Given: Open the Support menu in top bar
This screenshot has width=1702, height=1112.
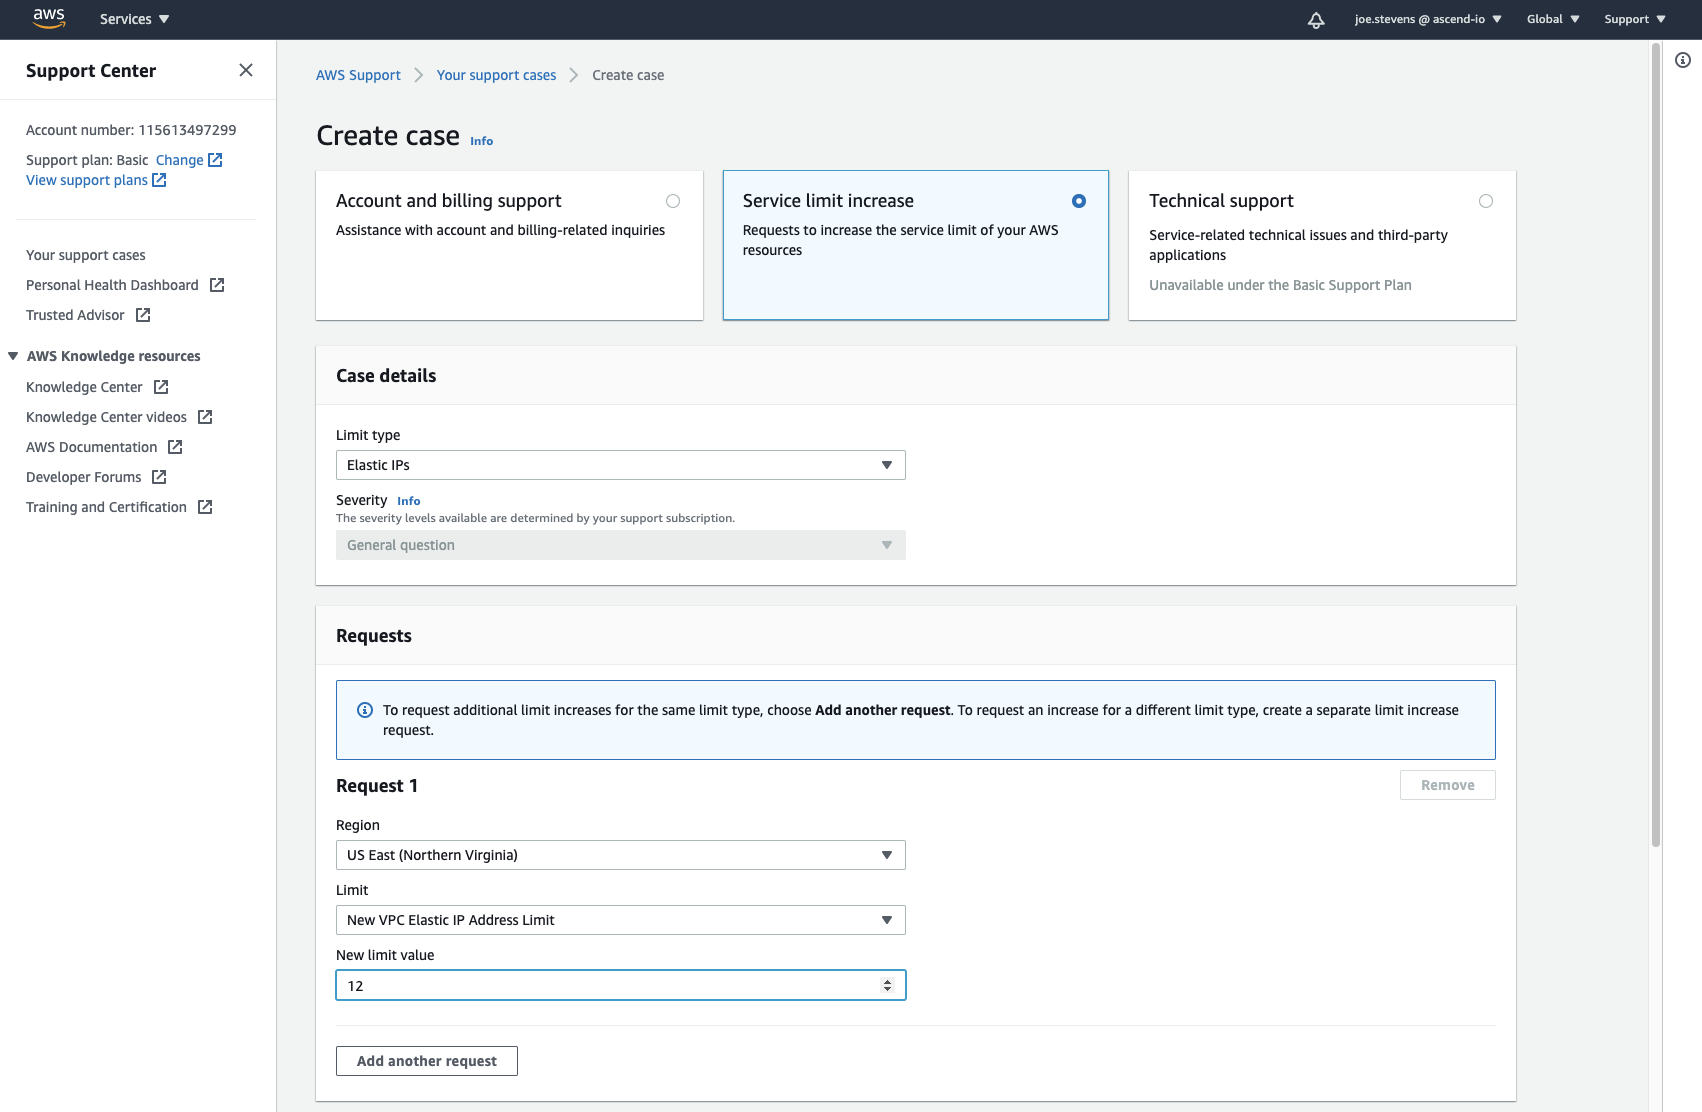Looking at the screenshot, I should (1635, 19).
